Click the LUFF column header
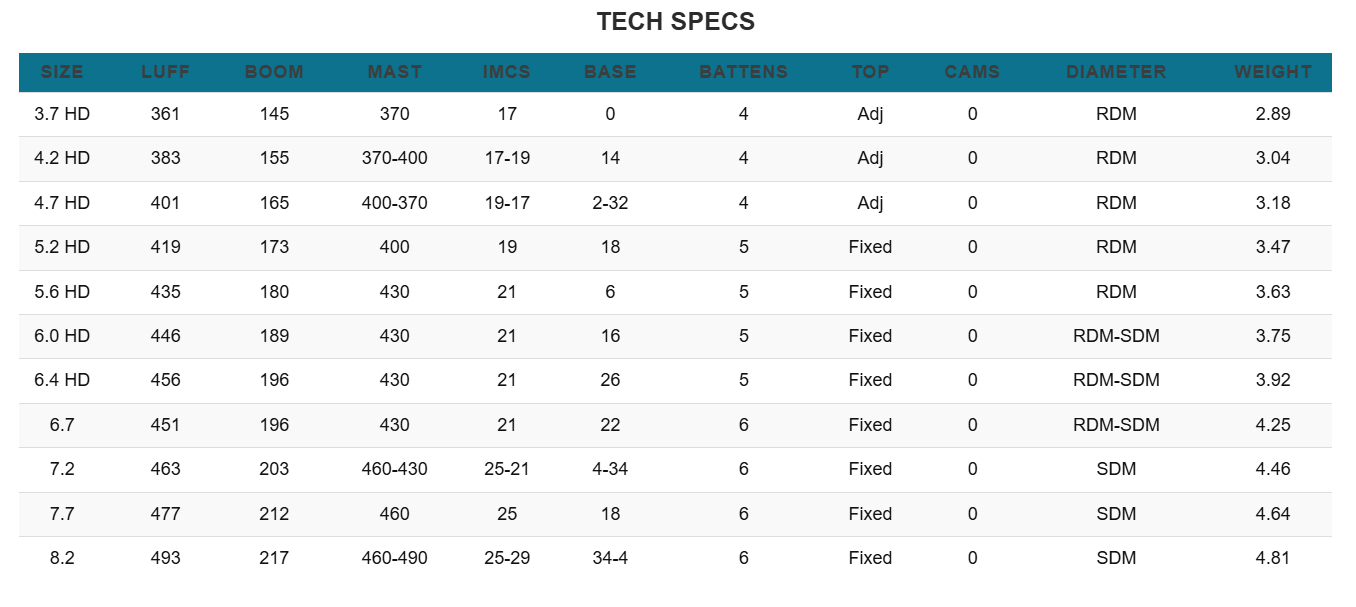The width and height of the screenshot is (1356, 607). (165, 72)
